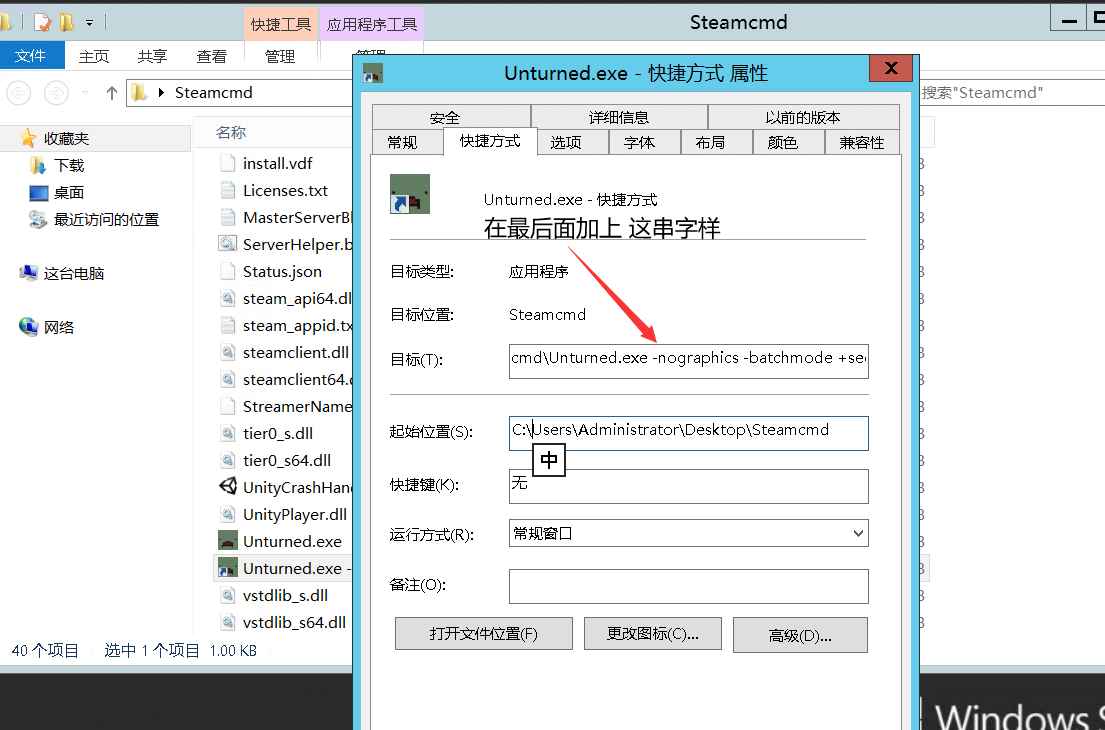This screenshot has height=730, width=1105.
Task: Click the 快捷键(K) input field
Action: tap(689, 486)
